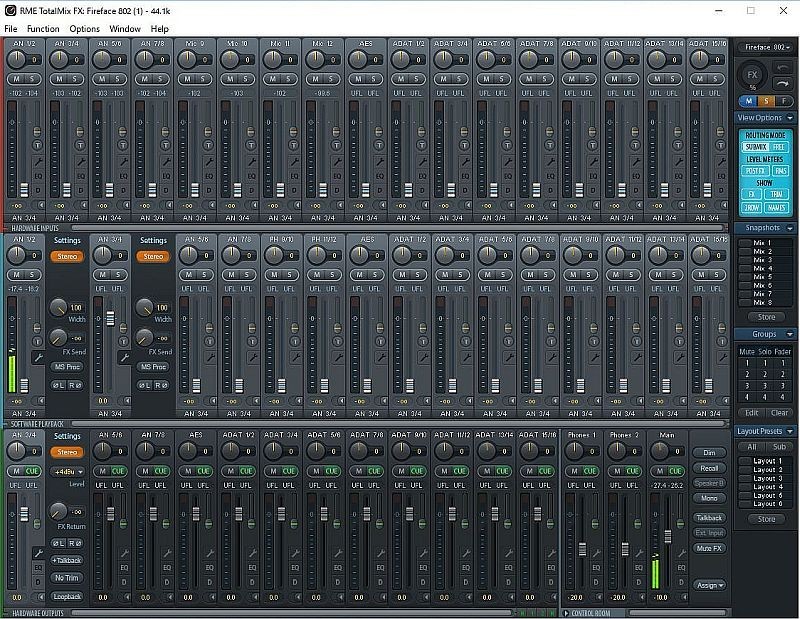Click the FX Return knob in output AN 3/4 settings
The height and width of the screenshot is (619, 800).
click(x=58, y=511)
